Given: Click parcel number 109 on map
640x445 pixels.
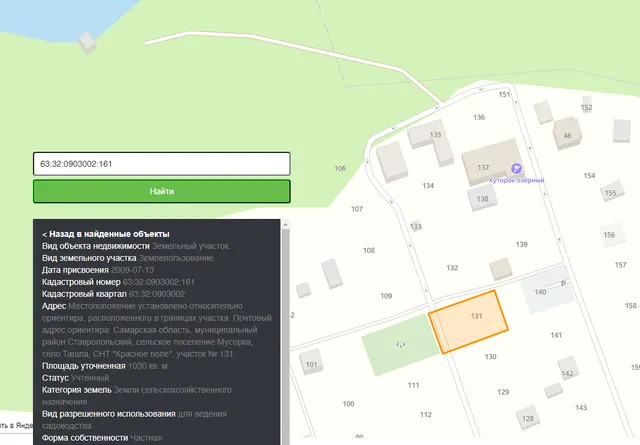Looking at the screenshot, I should click(386, 296).
